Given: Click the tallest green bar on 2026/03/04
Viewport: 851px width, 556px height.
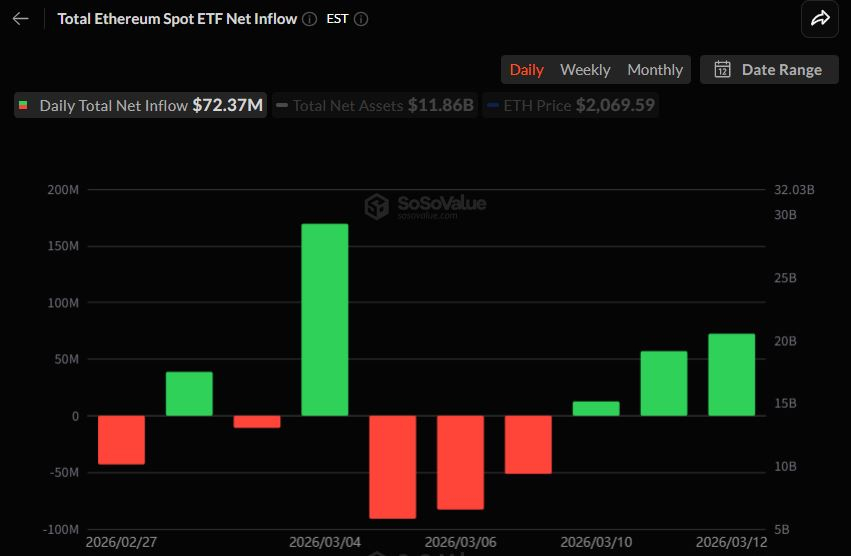Looking at the screenshot, I should [325, 319].
